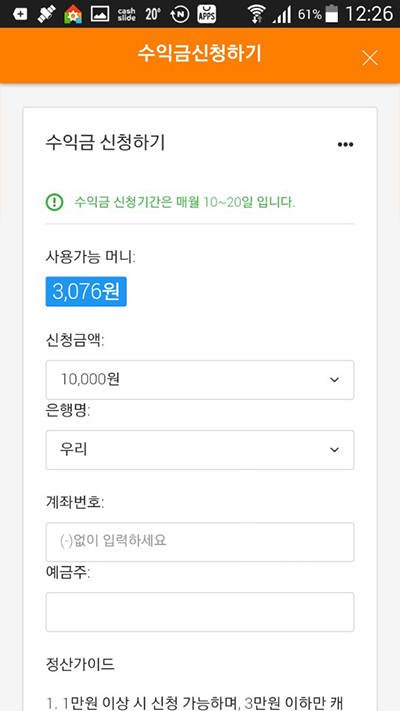Tap the blue 3,076원 balance badge
This screenshot has height=711, width=400.
tap(86, 292)
